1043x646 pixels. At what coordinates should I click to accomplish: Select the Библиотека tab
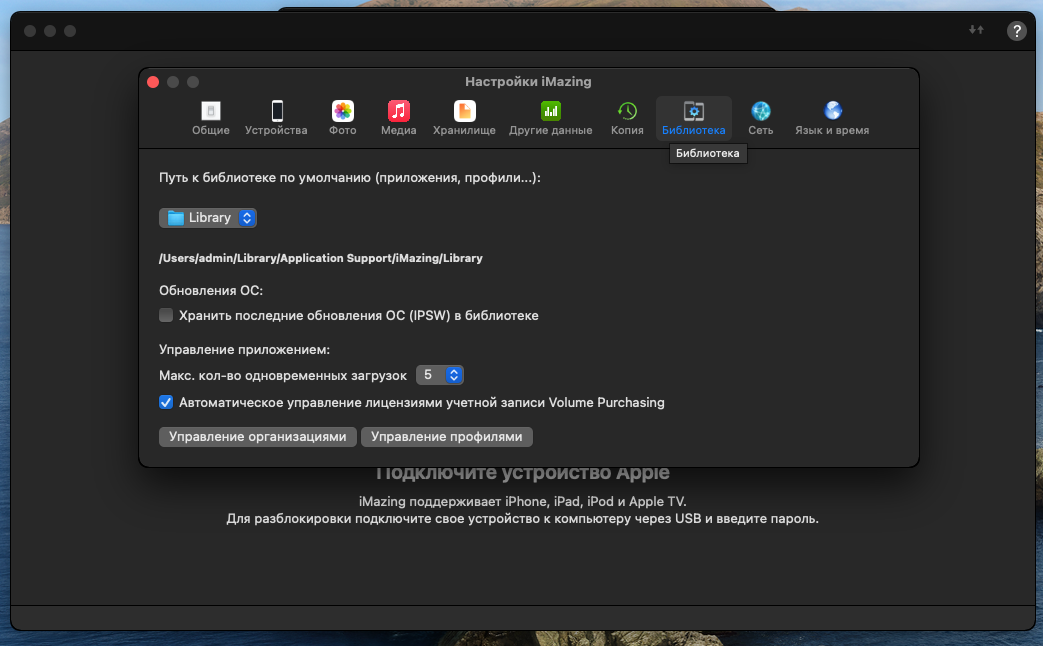(x=693, y=118)
